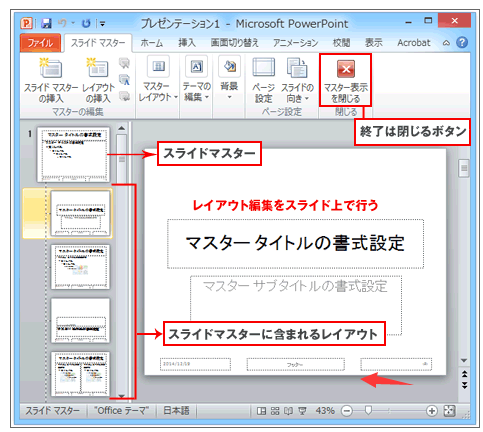Select the third layout thumbnail with content
This screenshot has height=432, width=483.
[80, 267]
